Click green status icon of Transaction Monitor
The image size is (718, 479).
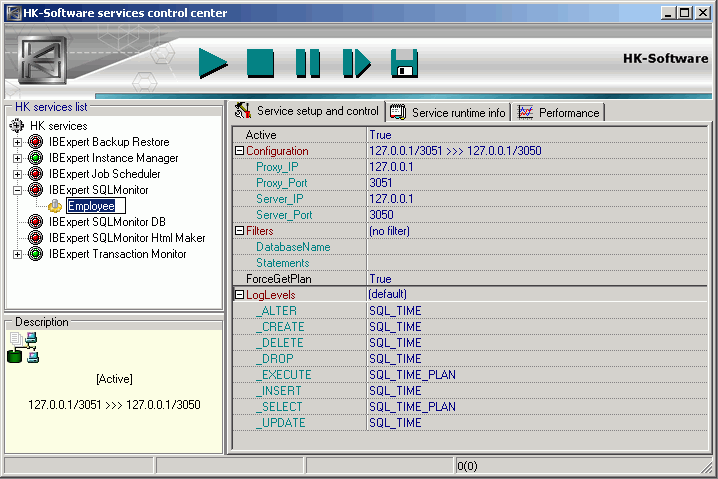[x=35, y=254]
